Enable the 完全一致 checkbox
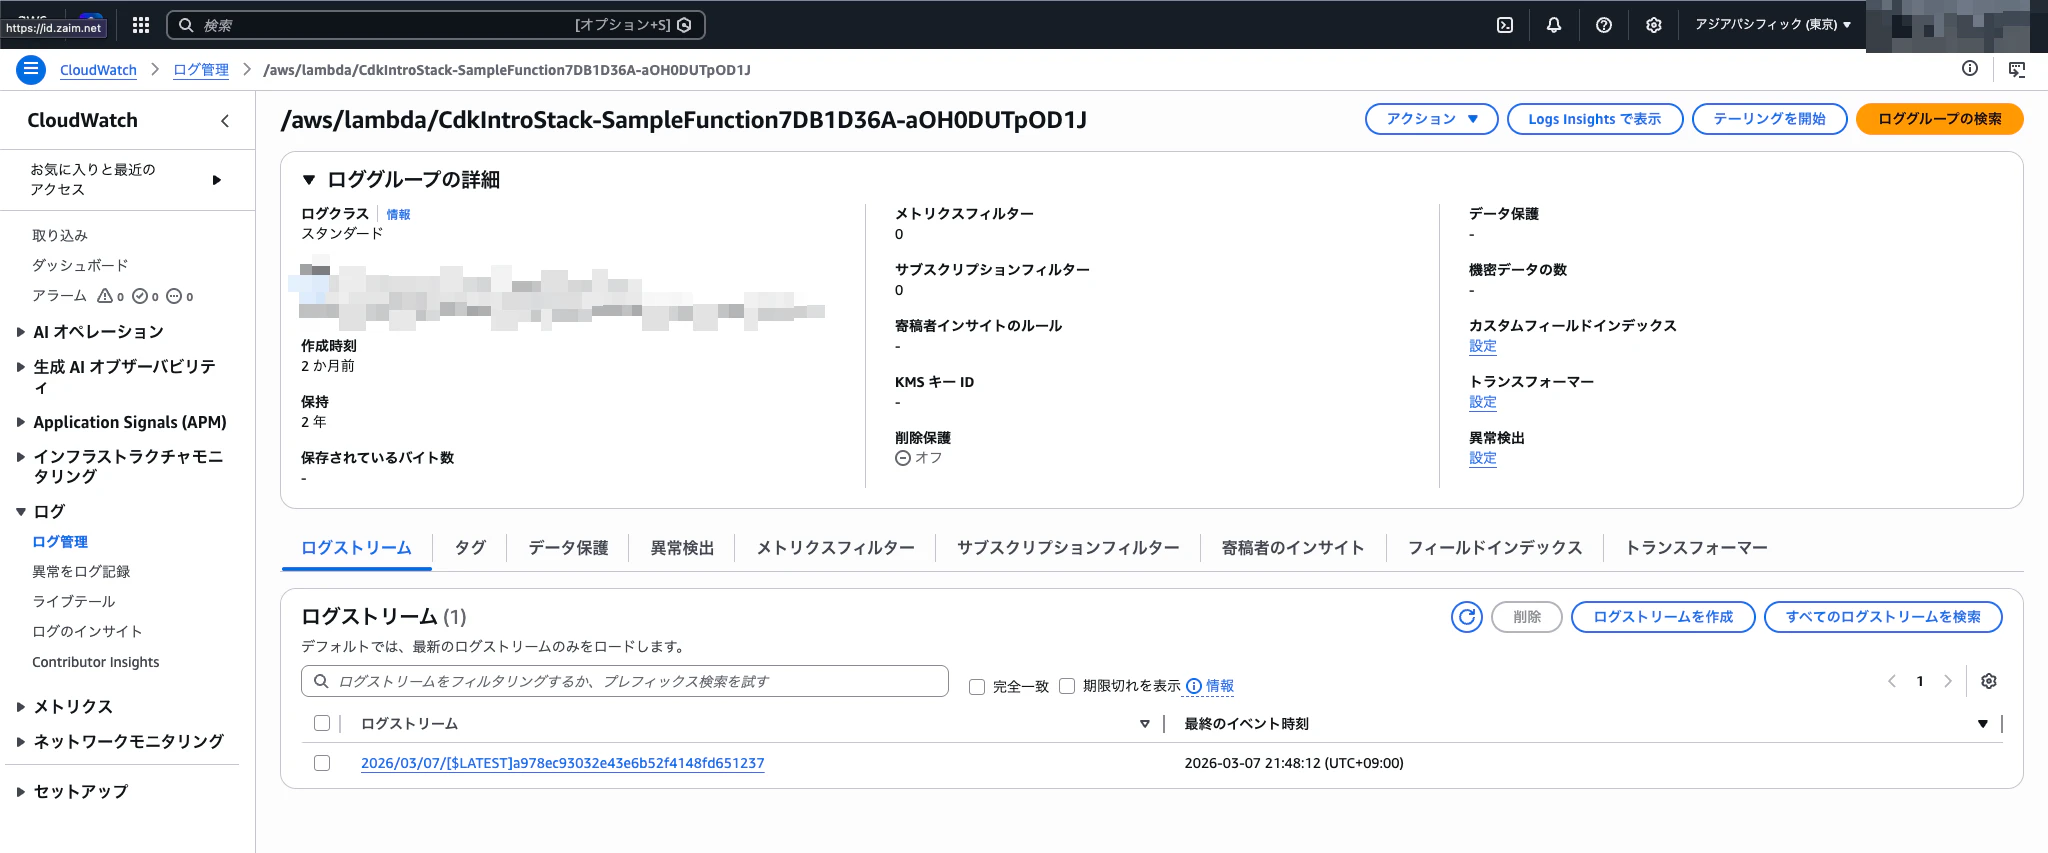The width and height of the screenshot is (2048, 853). pyautogui.click(x=977, y=687)
